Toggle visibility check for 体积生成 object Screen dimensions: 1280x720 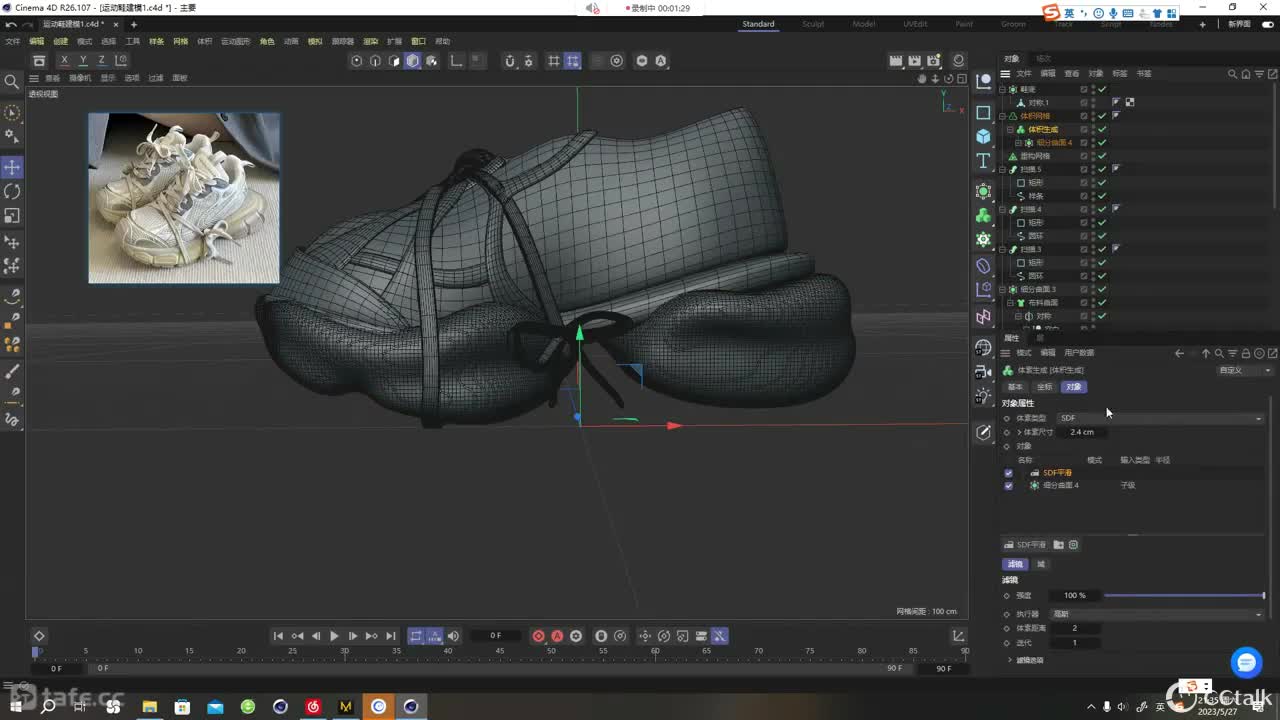click(x=1102, y=129)
